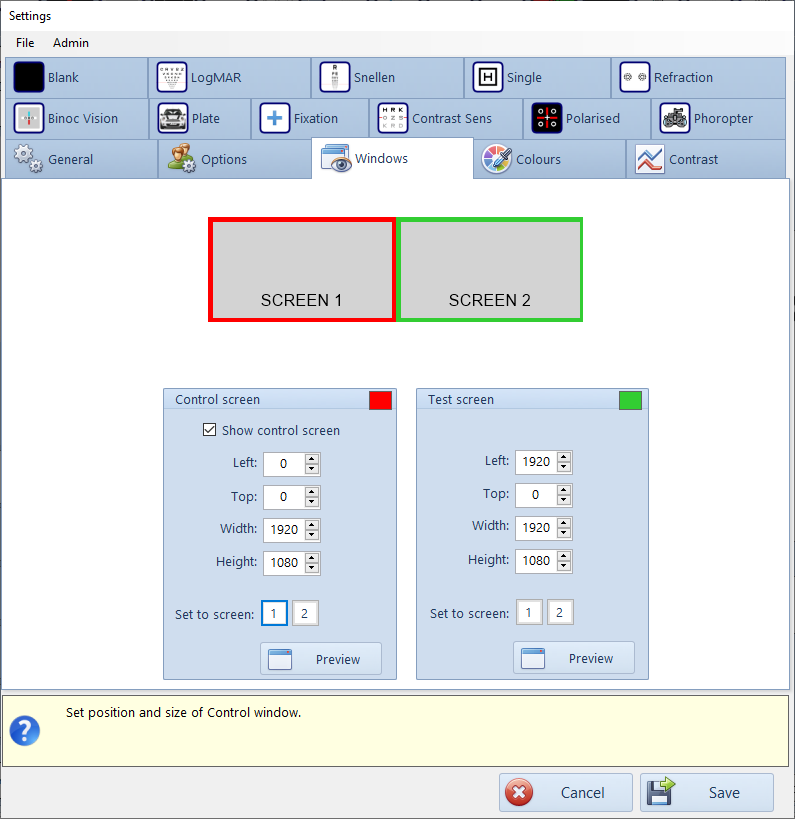The image size is (795, 819).
Task: Increase the Control screen Height value
Action: 312,557
